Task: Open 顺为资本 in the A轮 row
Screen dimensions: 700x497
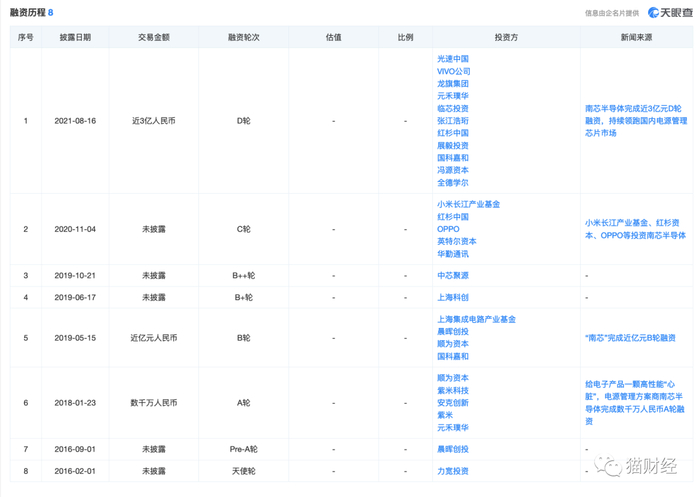Action: 453,378
